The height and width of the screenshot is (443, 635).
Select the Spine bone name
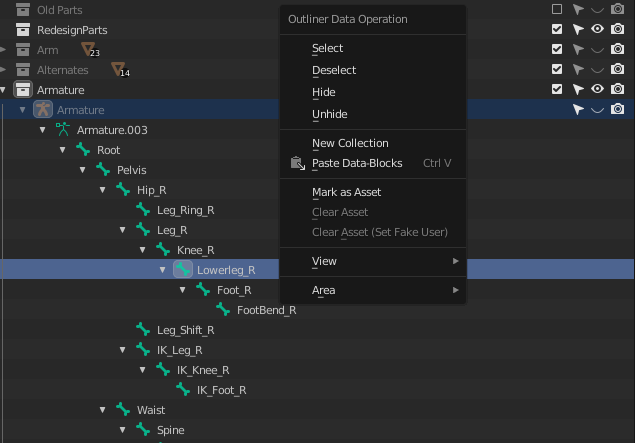coord(170,430)
